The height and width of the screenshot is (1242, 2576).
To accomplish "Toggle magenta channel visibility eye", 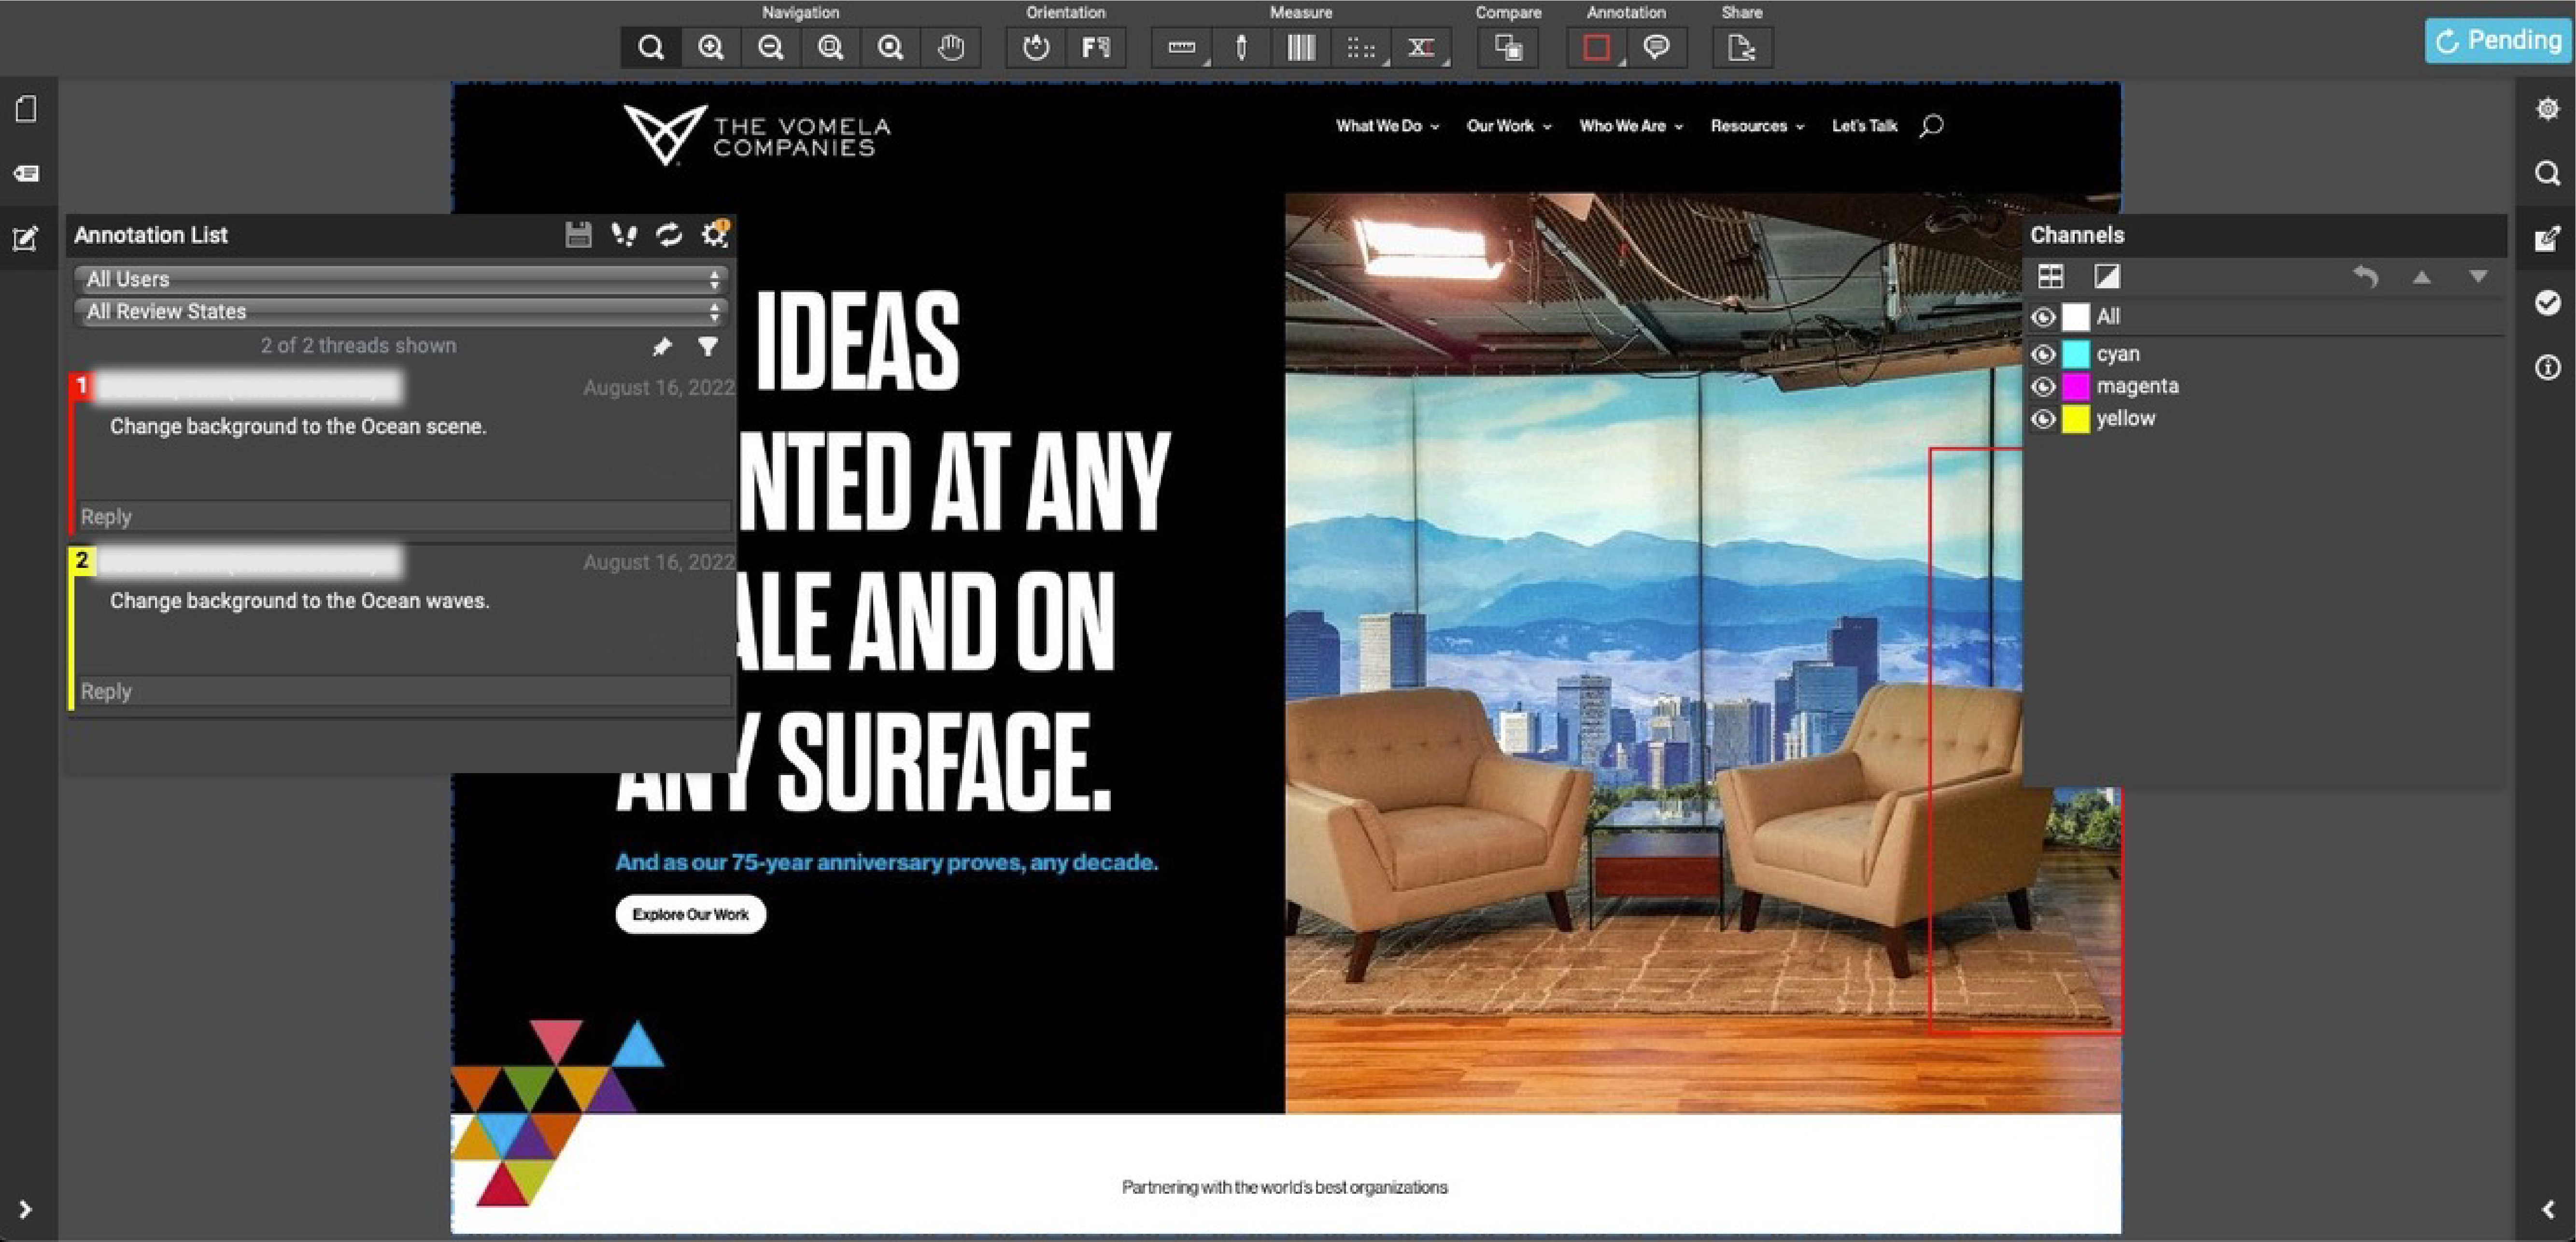I will click(2043, 387).
